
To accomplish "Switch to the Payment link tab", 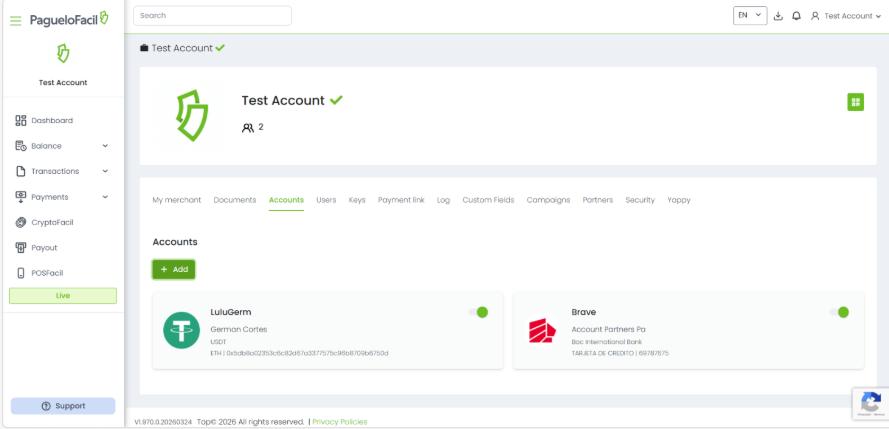I will pyautogui.click(x=401, y=200).
